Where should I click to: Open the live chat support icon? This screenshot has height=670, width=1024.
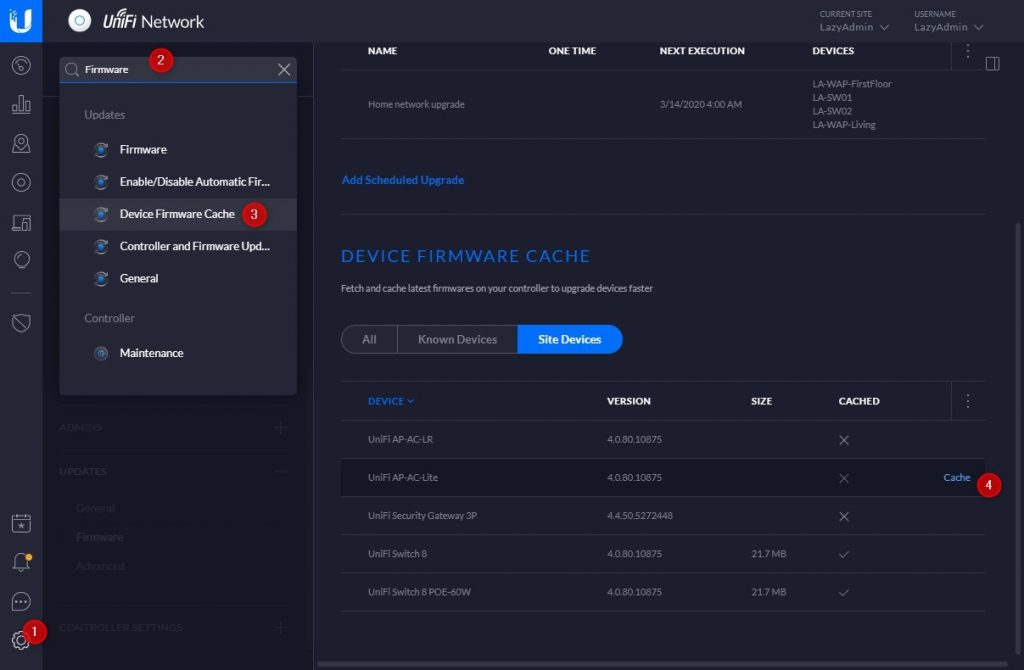pyautogui.click(x=21, y=601)
